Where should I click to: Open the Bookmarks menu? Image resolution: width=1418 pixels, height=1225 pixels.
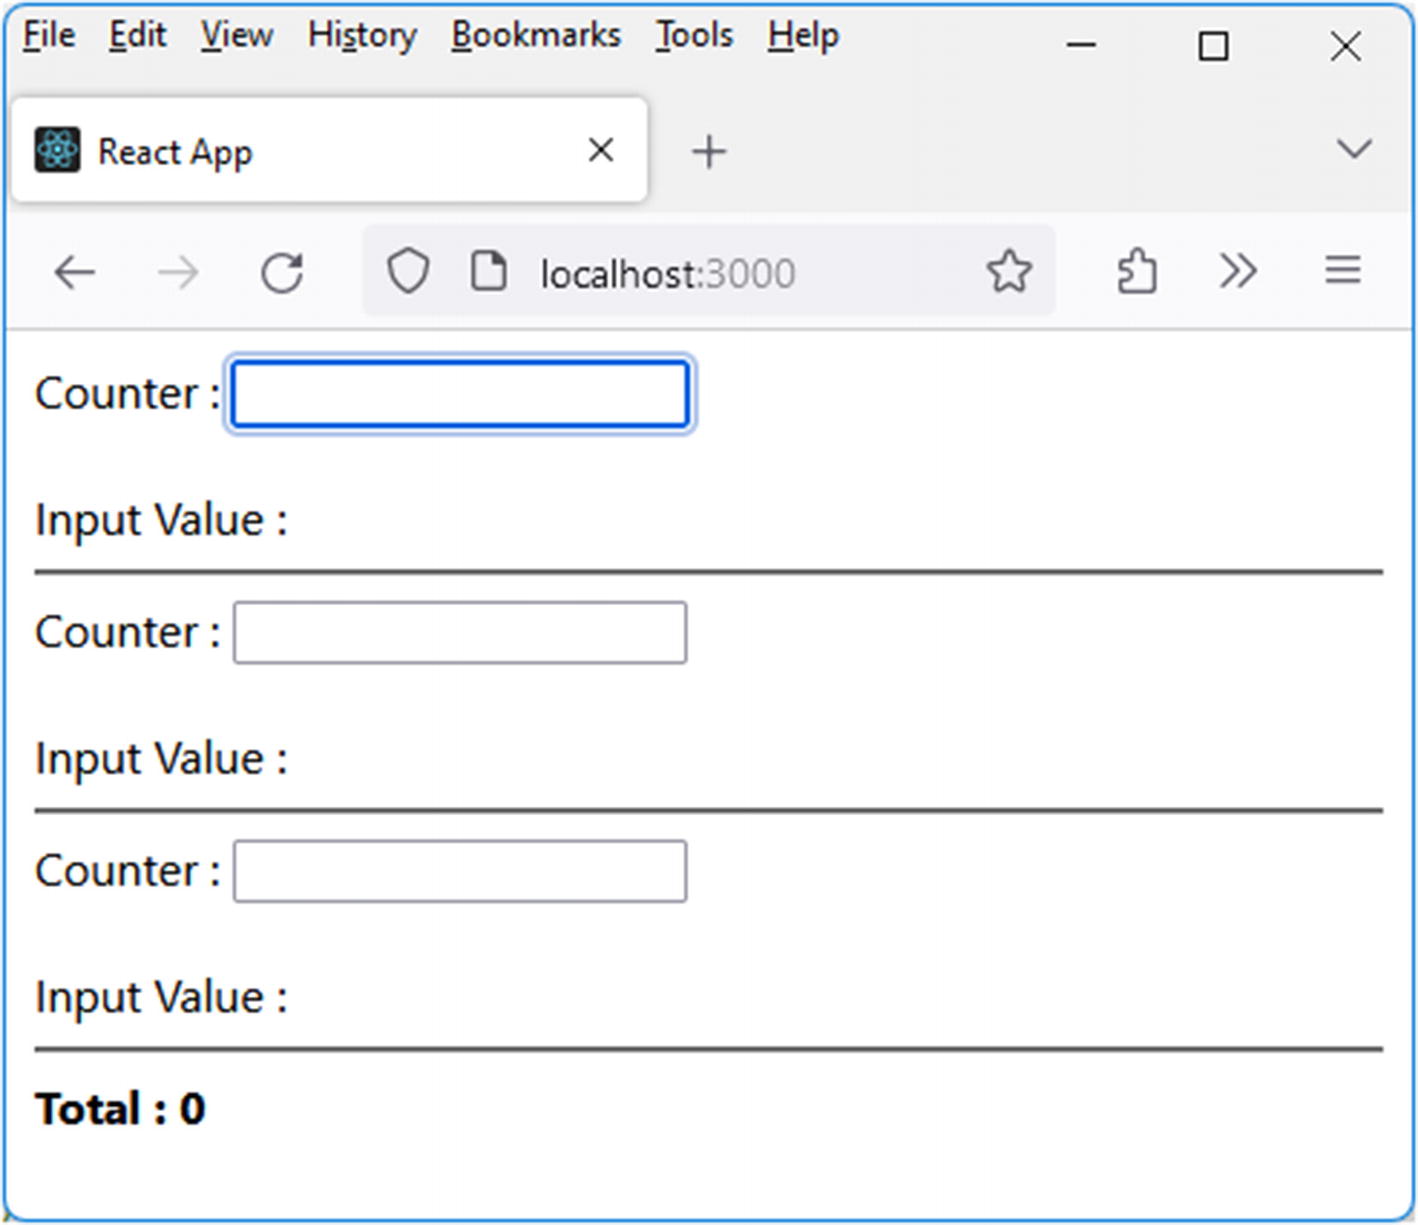coord(536,35)
